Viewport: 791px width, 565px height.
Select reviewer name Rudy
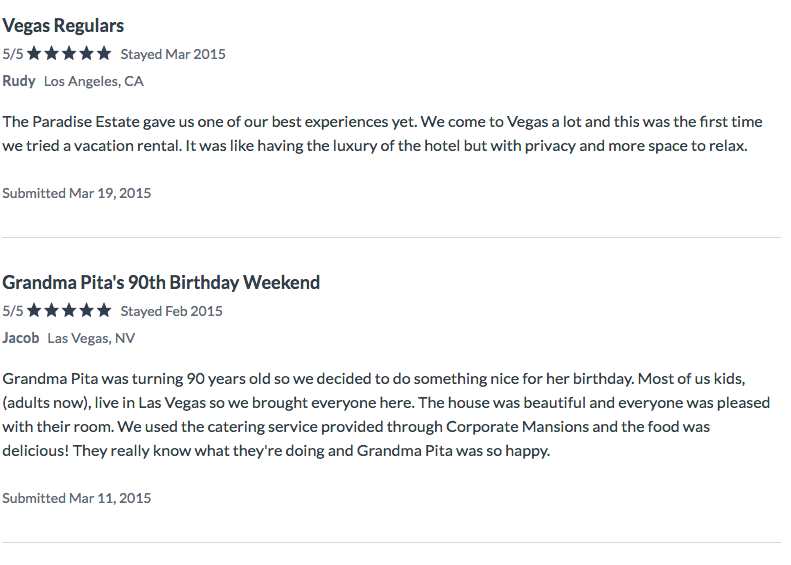click(19, 81)
